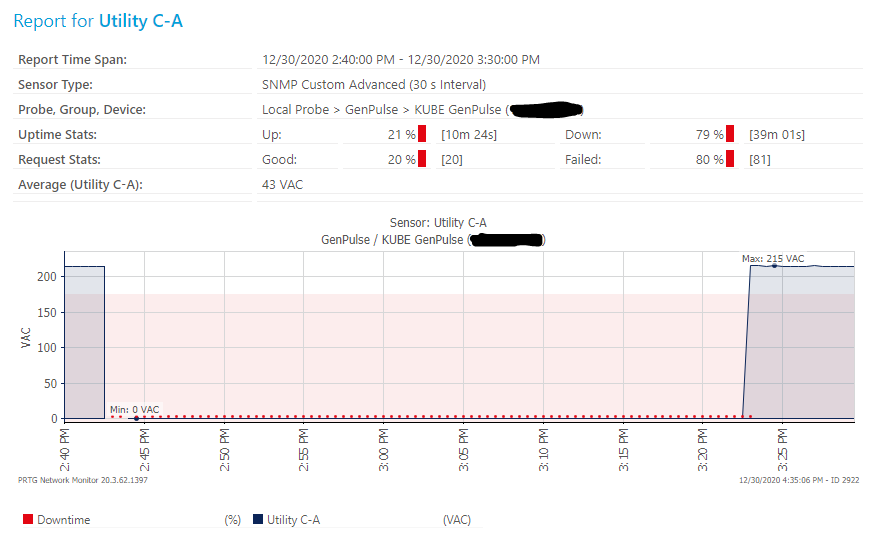The image size is (877, 540).
Task: Toggle the Utility C-A (VAC) legend label
Action: 293,520
